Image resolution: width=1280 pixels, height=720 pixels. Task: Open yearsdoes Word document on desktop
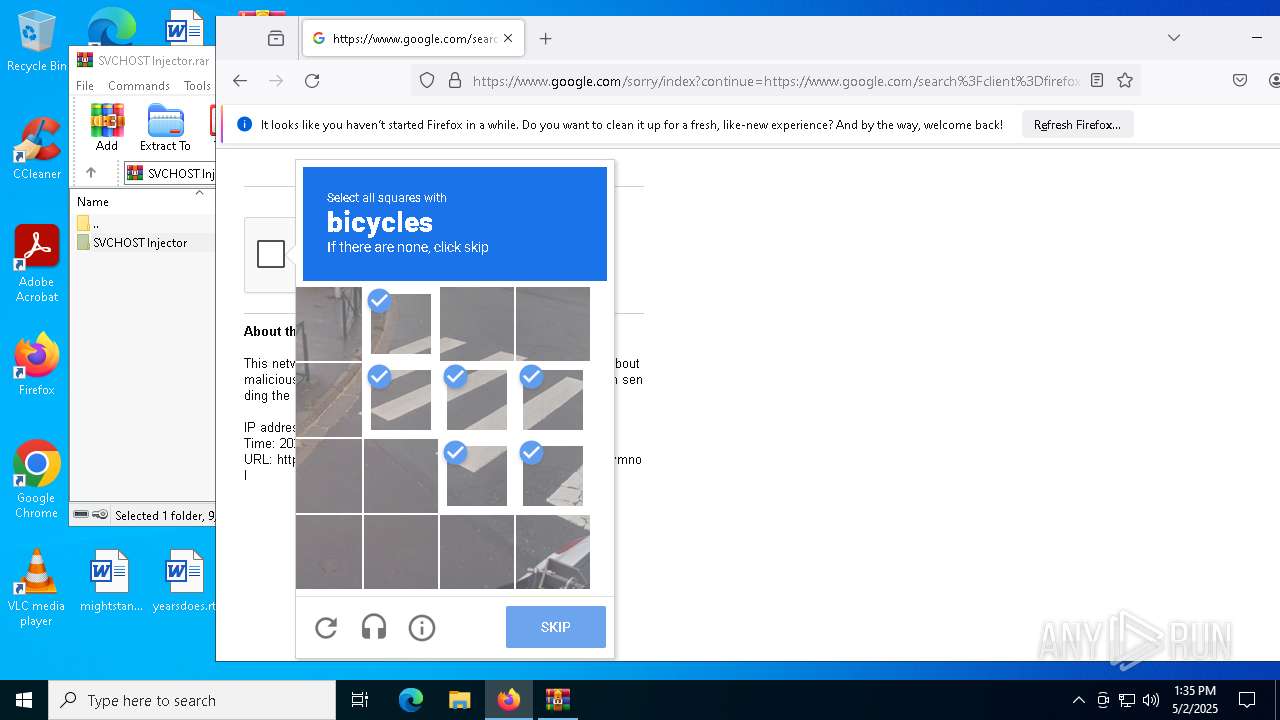(184, 580)
